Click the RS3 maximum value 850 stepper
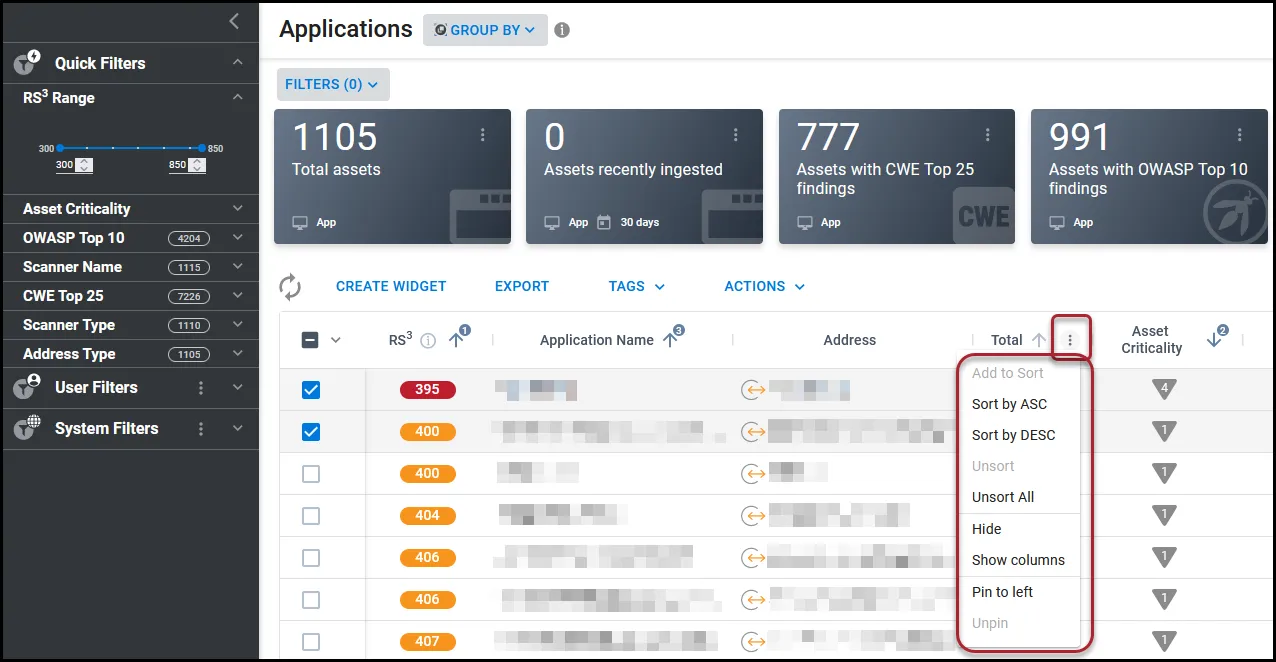The height and width of the screenshot is (662, 1276). click(198, 165)
